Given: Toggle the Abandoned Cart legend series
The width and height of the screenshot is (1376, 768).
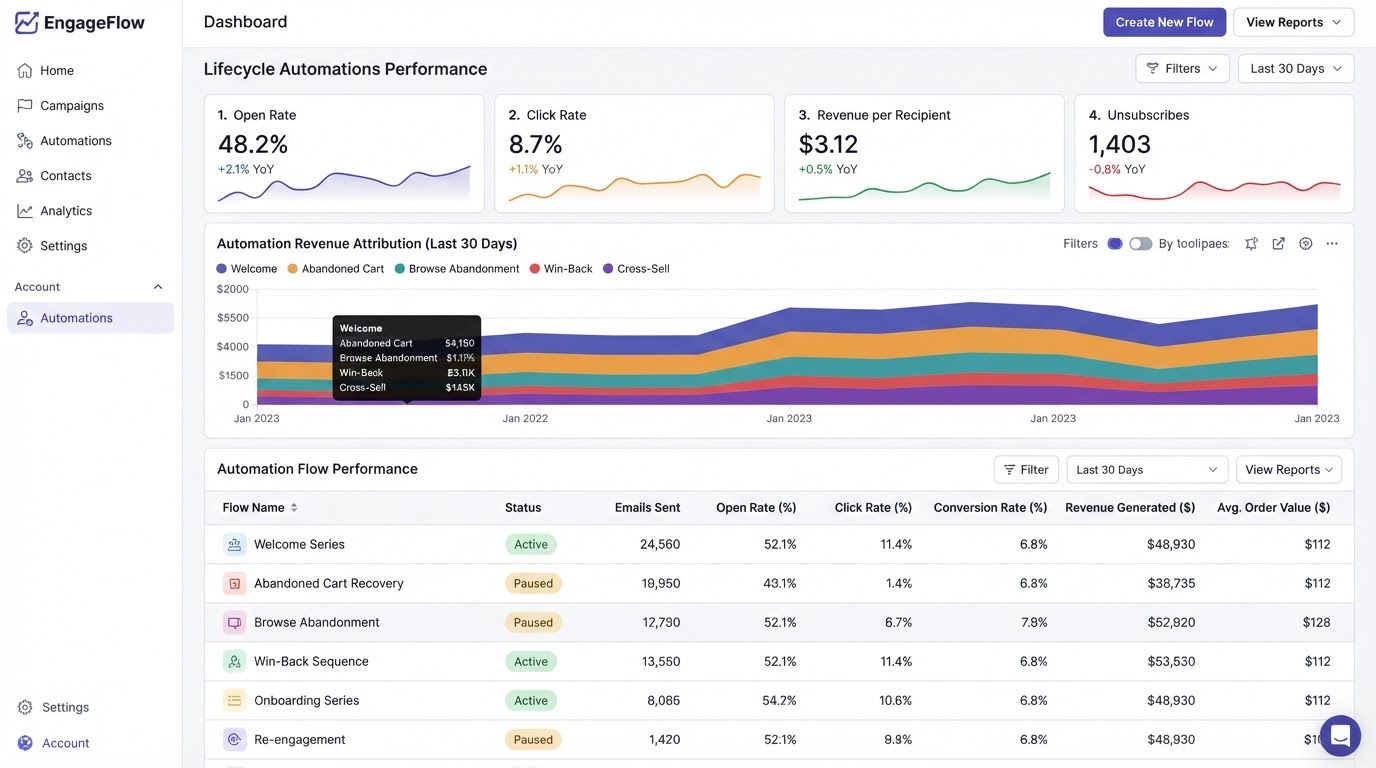Looking at the screenshot, I should click(x=336, y=269).
